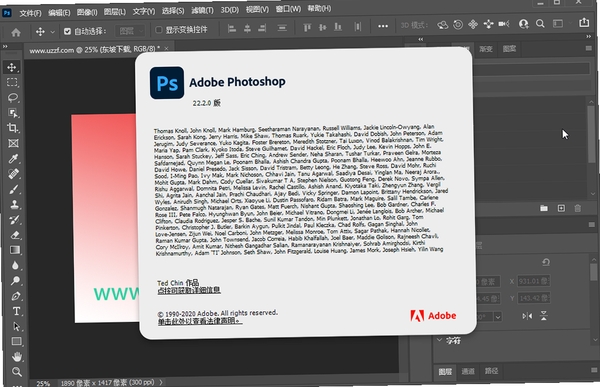Select the Move tool in the toolbox

click(12, 67)
